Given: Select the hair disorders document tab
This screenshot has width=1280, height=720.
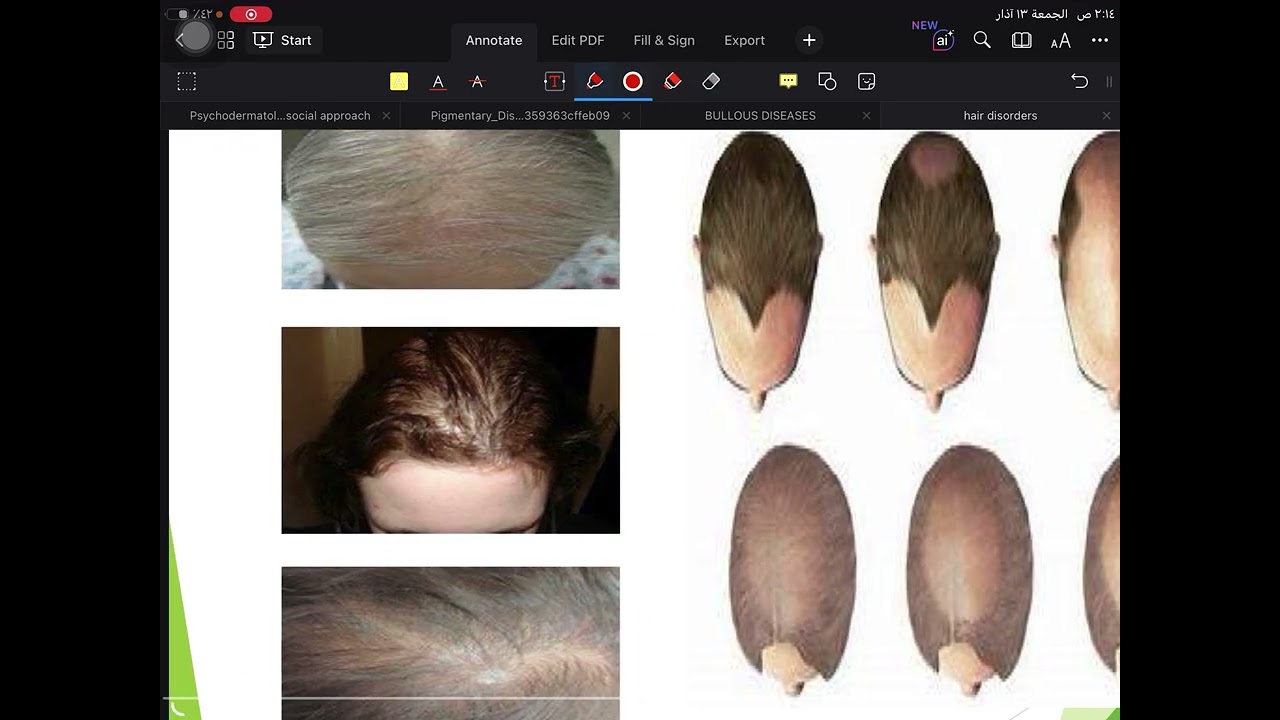Looking at the screenshot, I should click(x=1000, y=115).
